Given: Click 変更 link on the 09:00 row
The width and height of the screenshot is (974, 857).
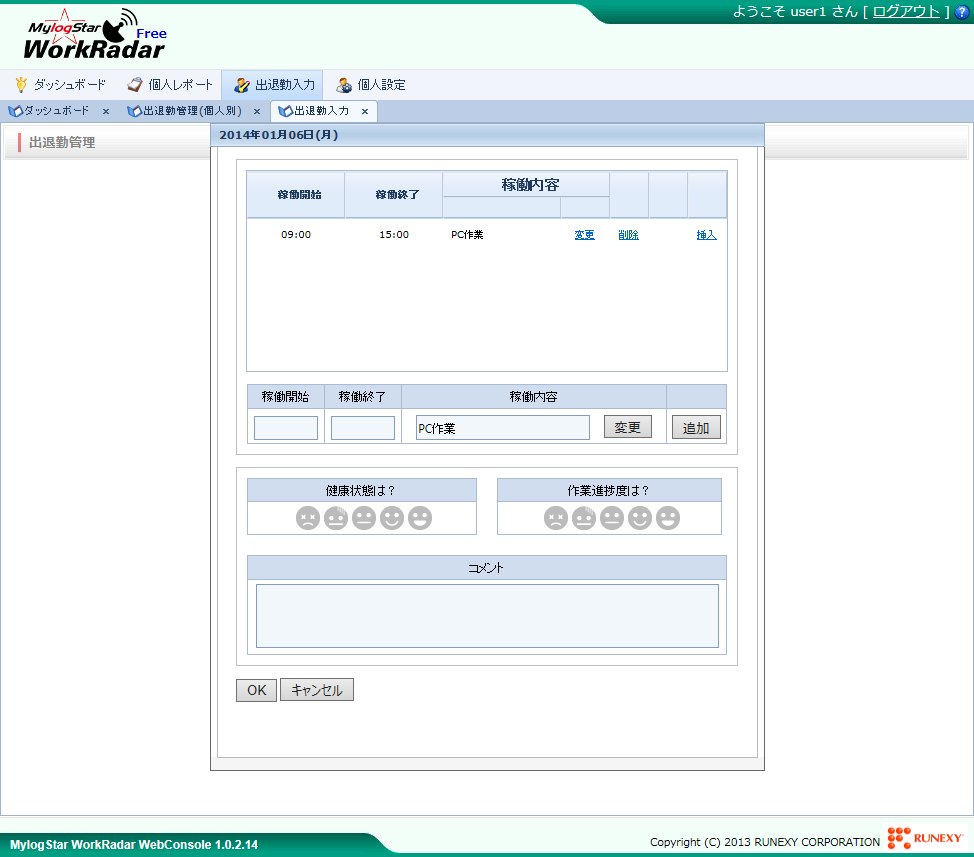Looking at the screenshot, I should (x=584, y=234).
